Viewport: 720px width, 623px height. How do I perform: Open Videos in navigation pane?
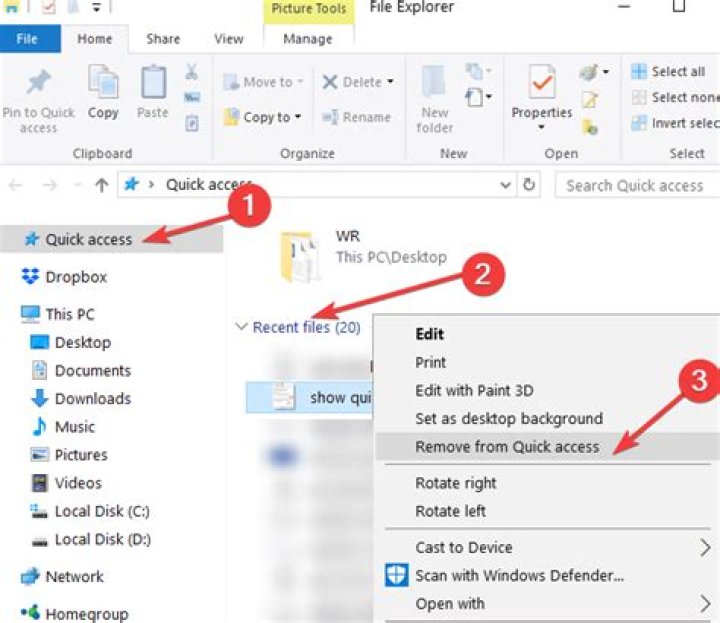pyautogui.click(x=67, y=483)
